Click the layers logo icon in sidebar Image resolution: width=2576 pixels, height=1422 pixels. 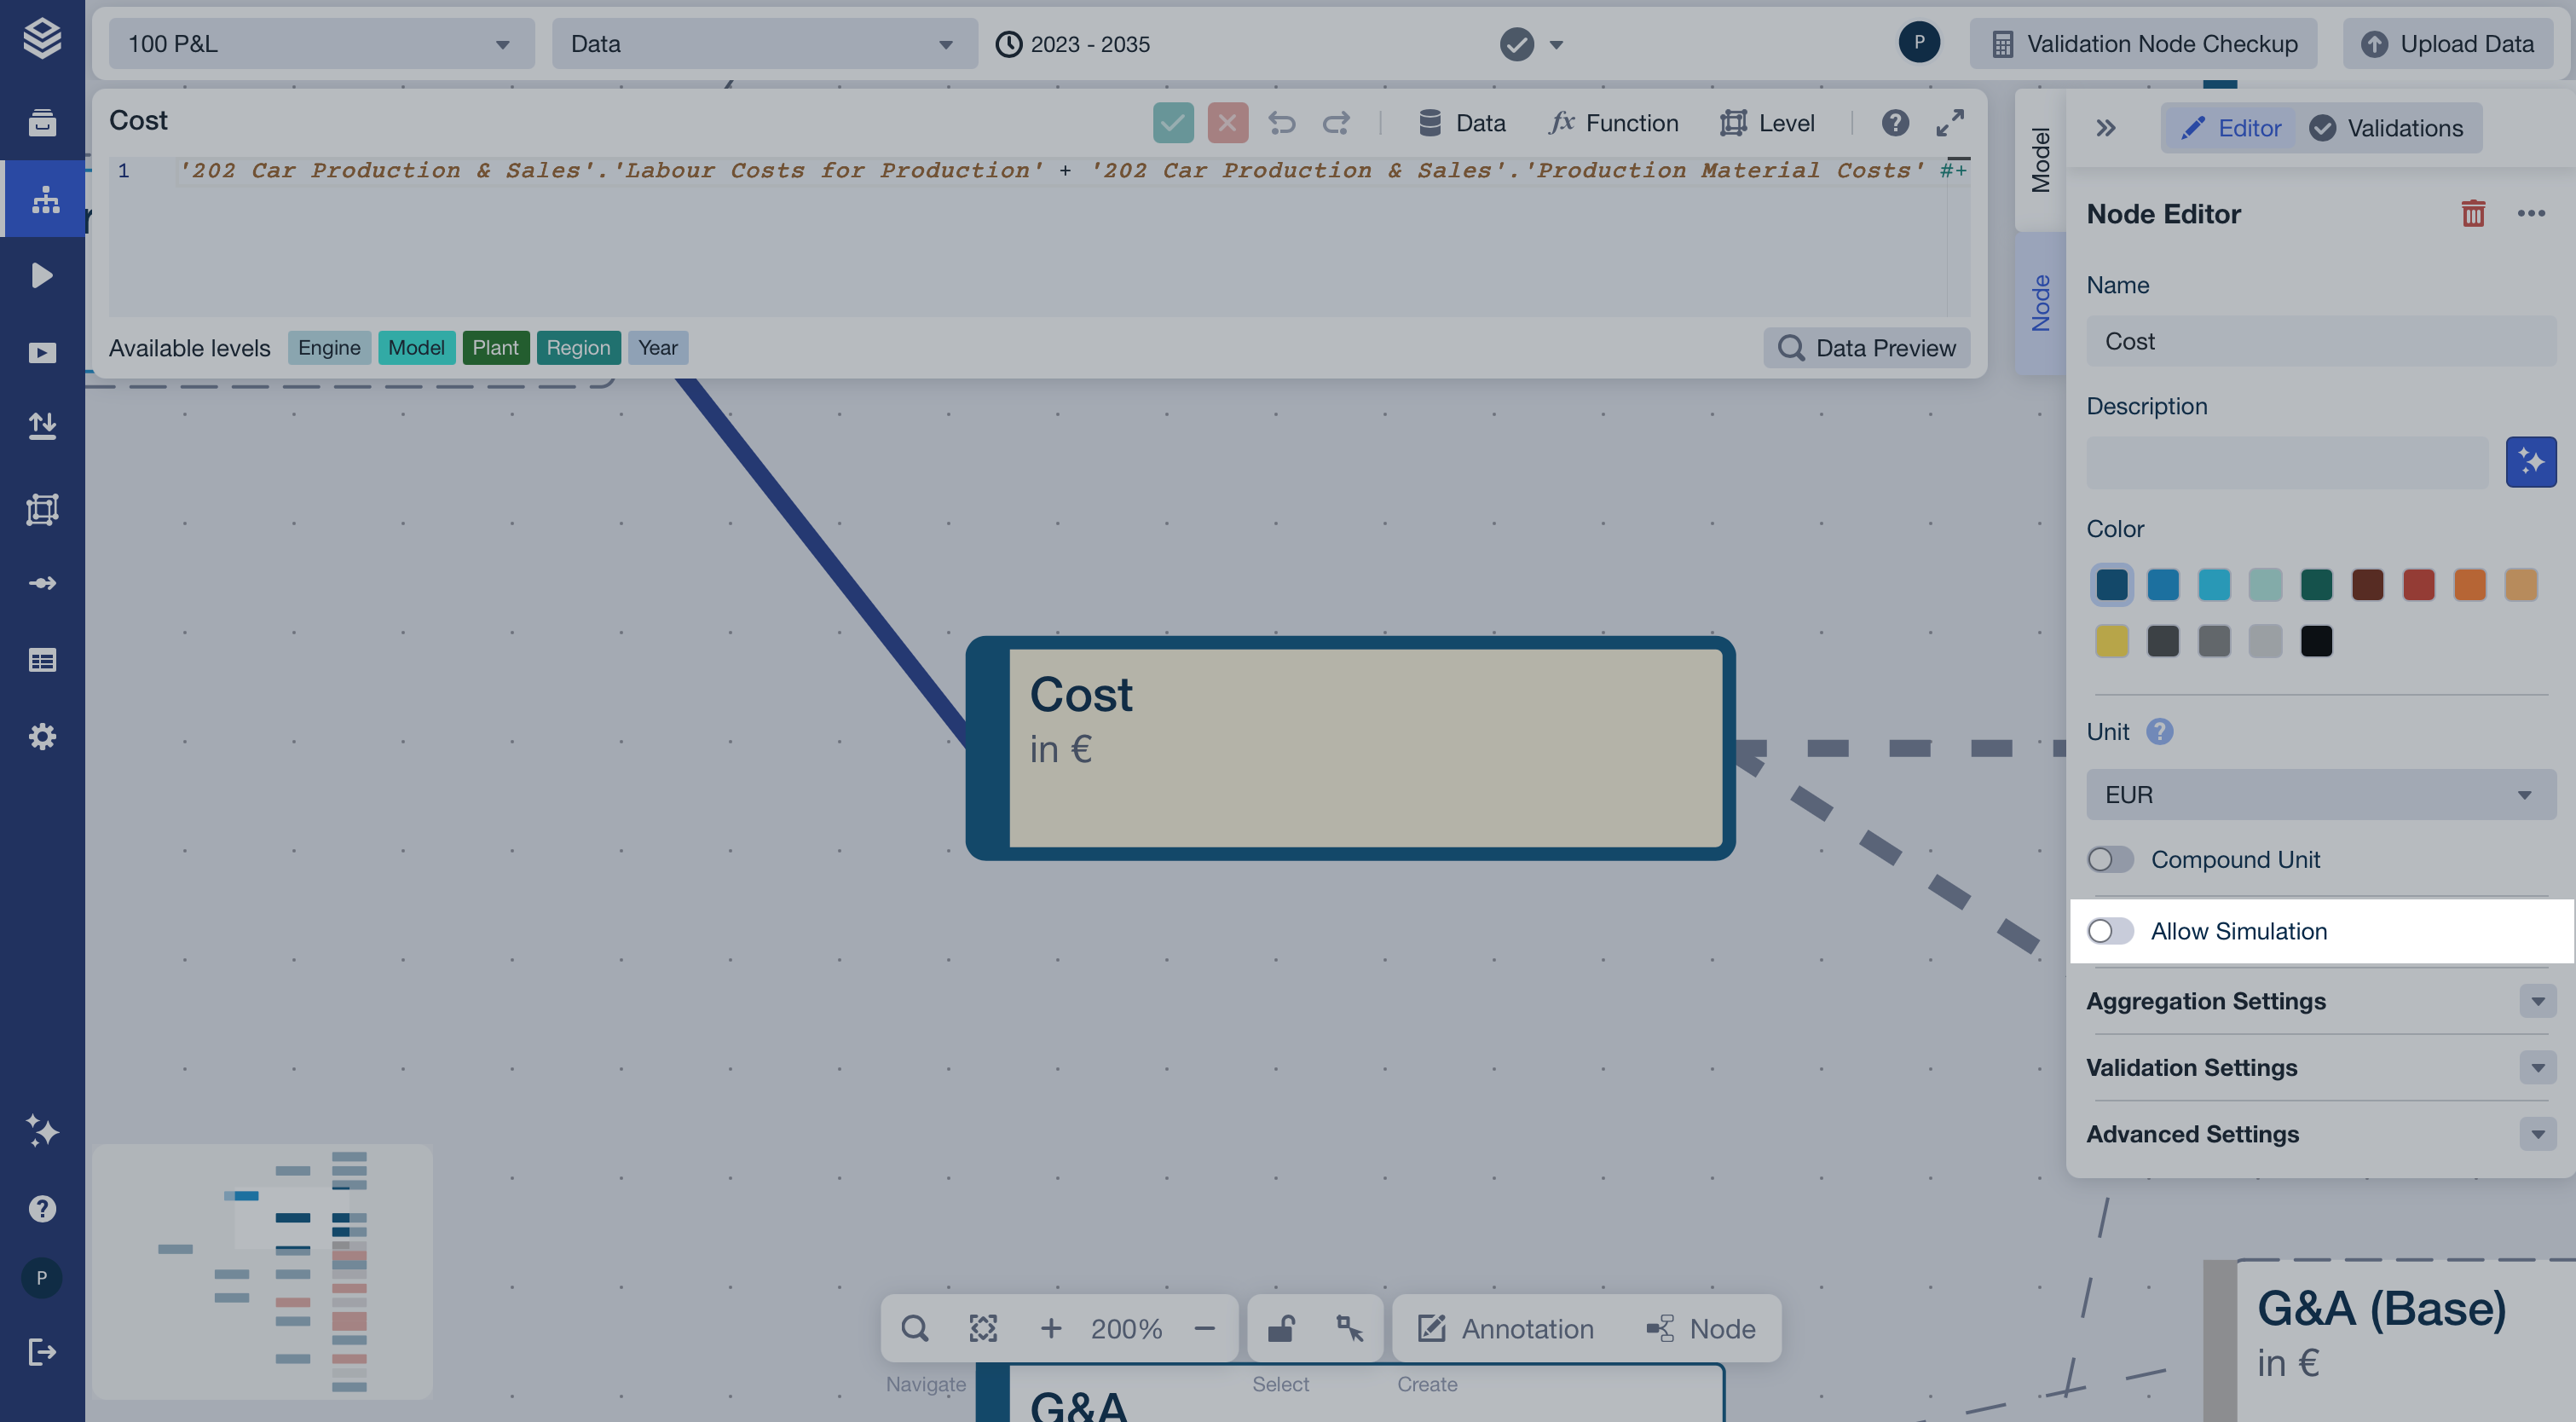(x=42, y=39)
